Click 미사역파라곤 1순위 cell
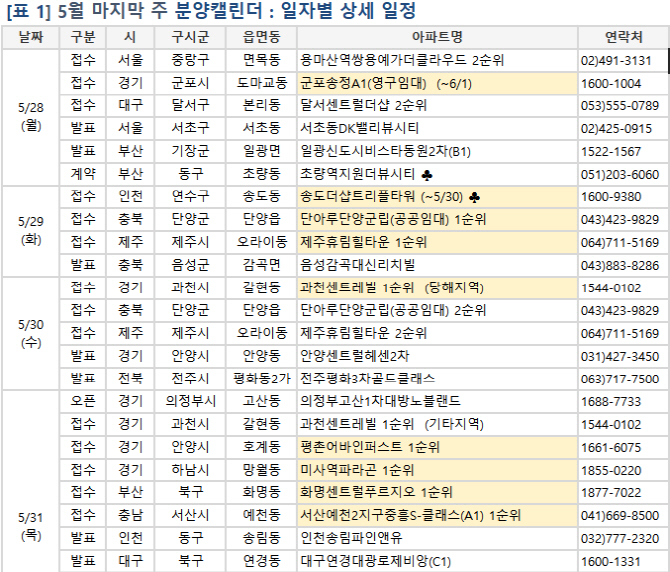The image size is (670, 572). [437, 470]
